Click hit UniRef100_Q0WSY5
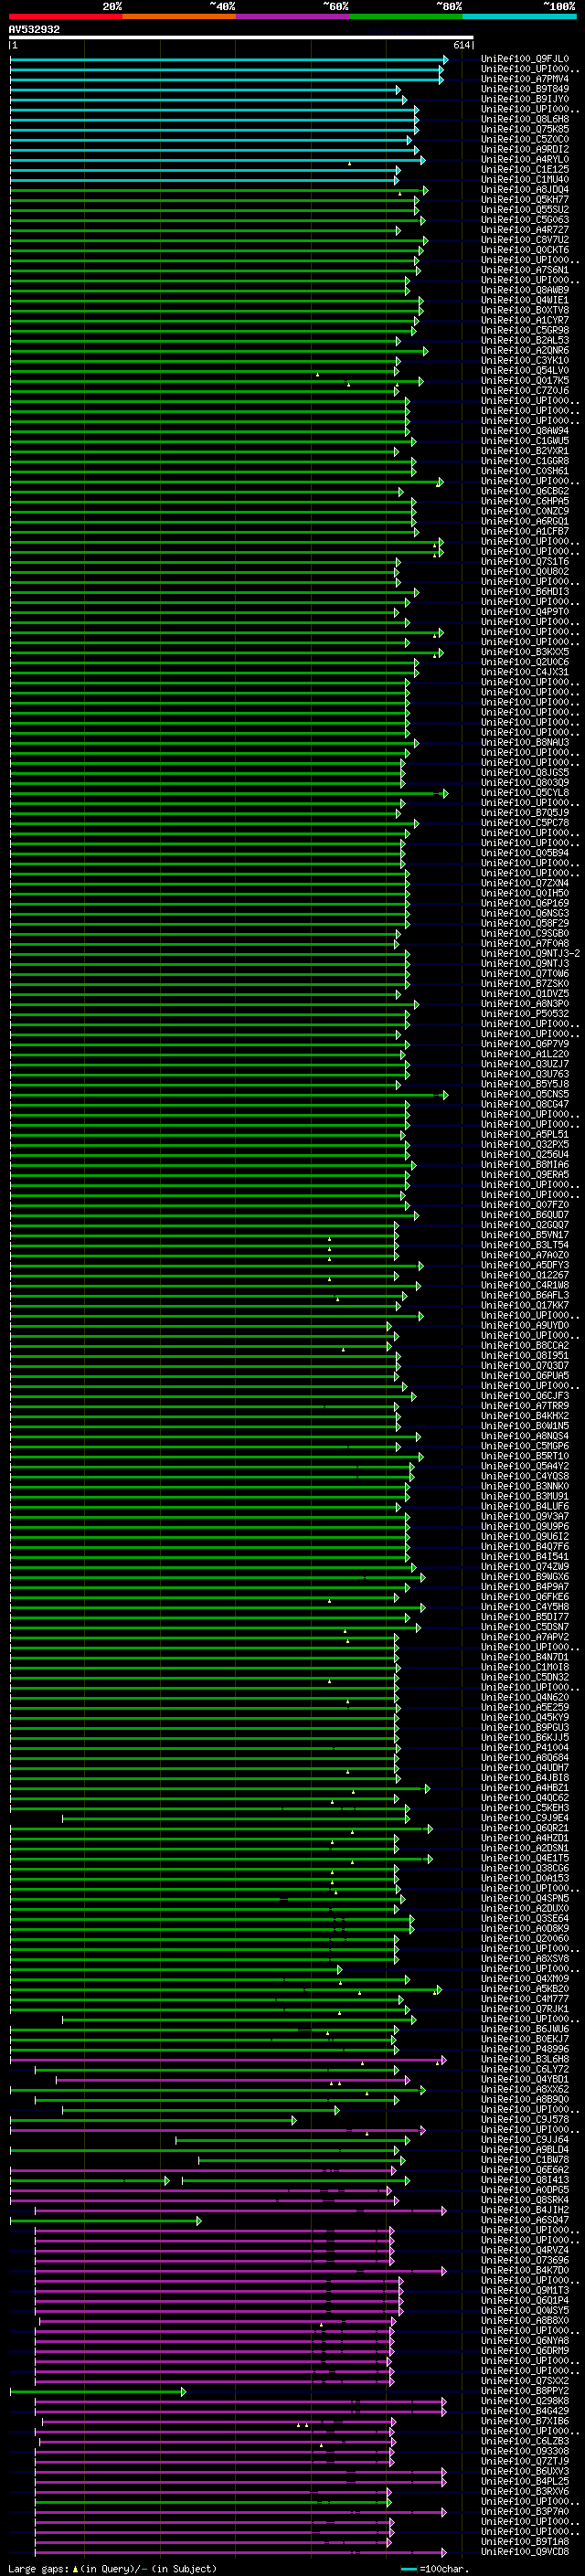 (x=524, y=2310)
